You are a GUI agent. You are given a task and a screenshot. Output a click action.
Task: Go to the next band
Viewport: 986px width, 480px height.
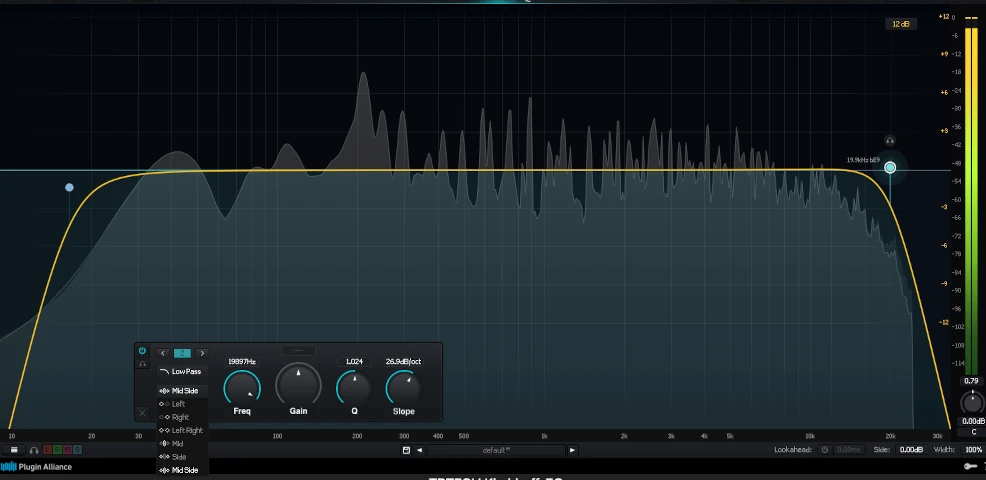(x=202, y=354)
